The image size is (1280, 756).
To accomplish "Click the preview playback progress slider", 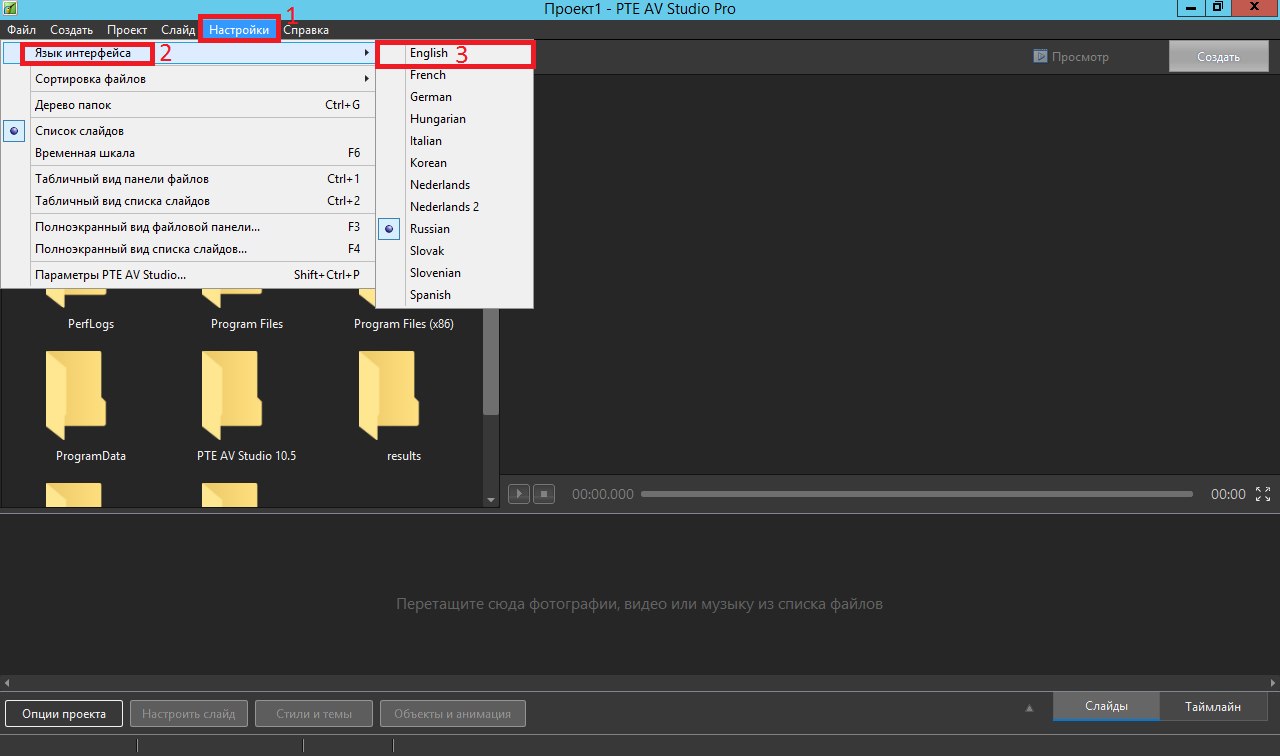I will pyautogui.click(x=917, y=494).
